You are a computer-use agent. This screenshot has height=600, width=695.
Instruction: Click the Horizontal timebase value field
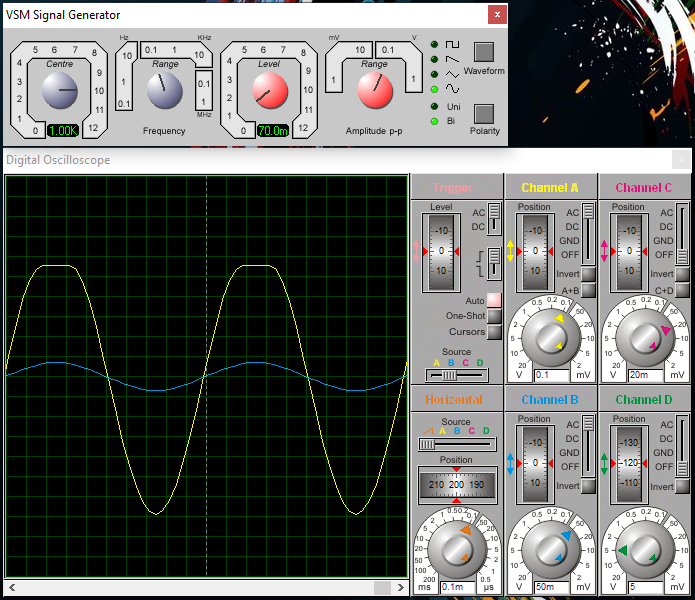pyautogui.click(x=458, y=587)
